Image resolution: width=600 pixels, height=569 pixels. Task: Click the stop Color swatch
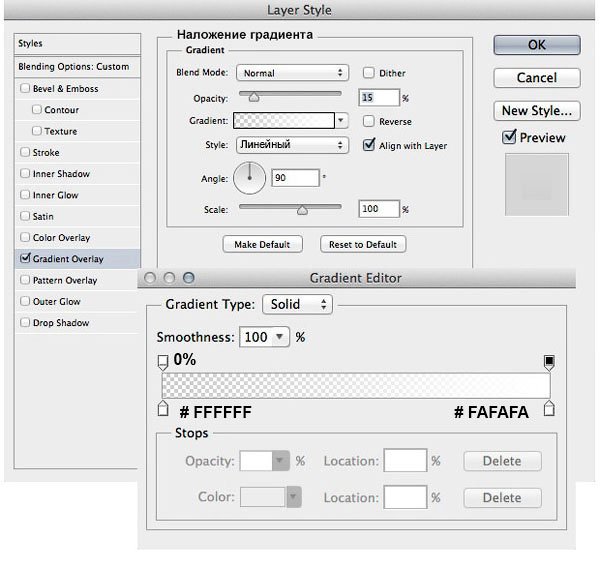[x=263, y=497]
